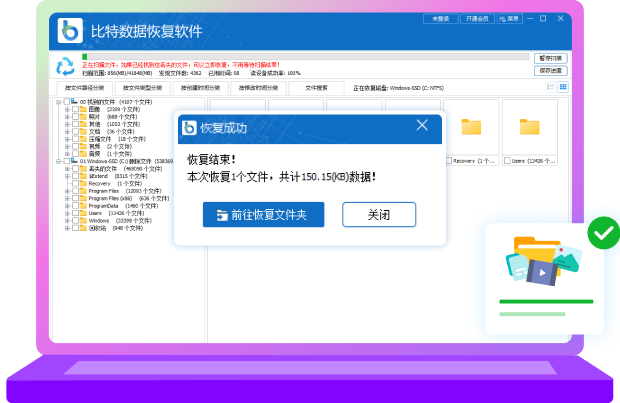This screenshot has height=403, width=620.
Task: Click the 保存进度 button
Action: coord(551,70)
